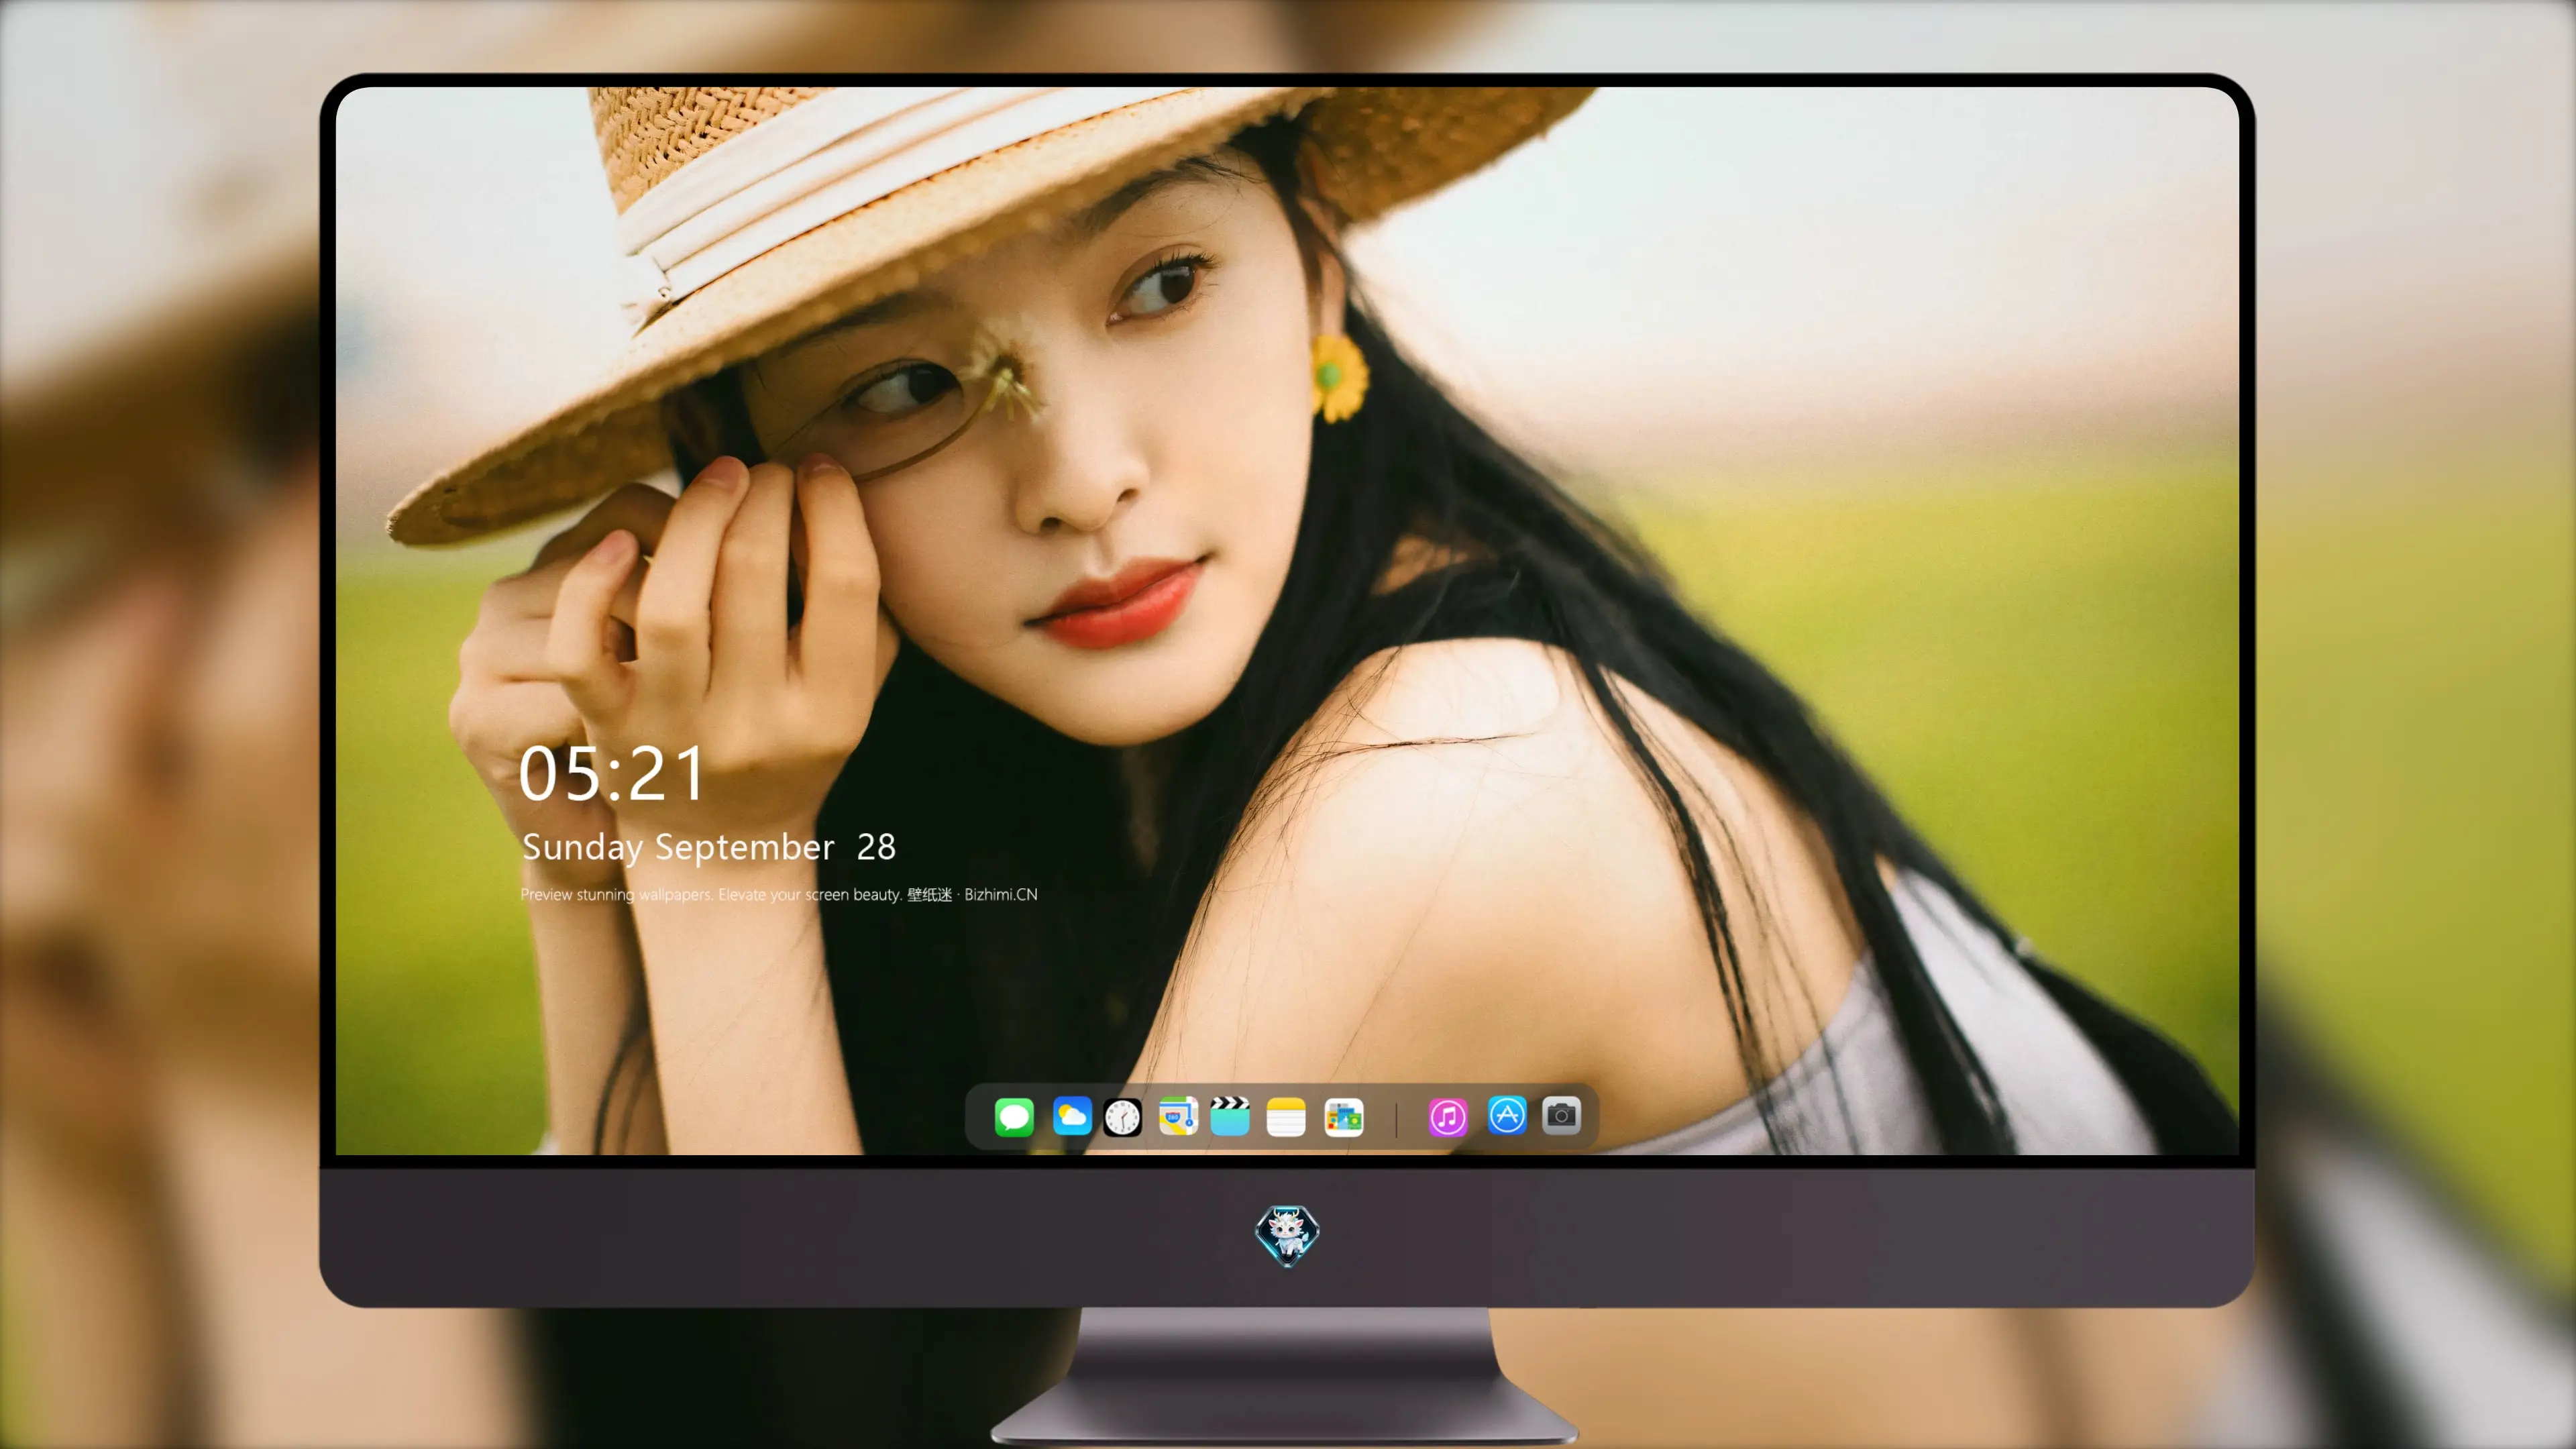Open the Notes app in the dock
This screenshot has height=1449, width=2576.
(1286, 1117)
